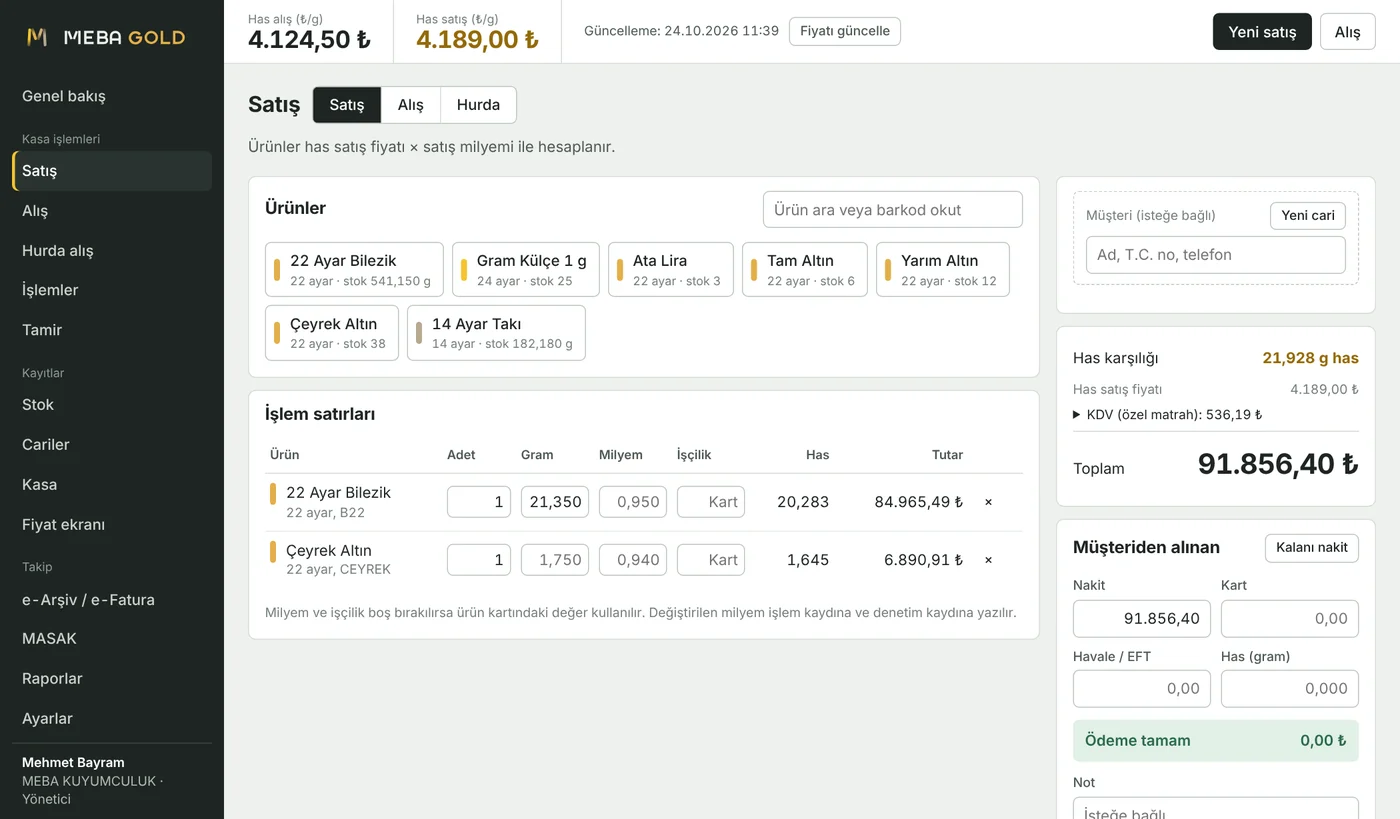Add the 14 Ayar Takı product card

(496, 333)
